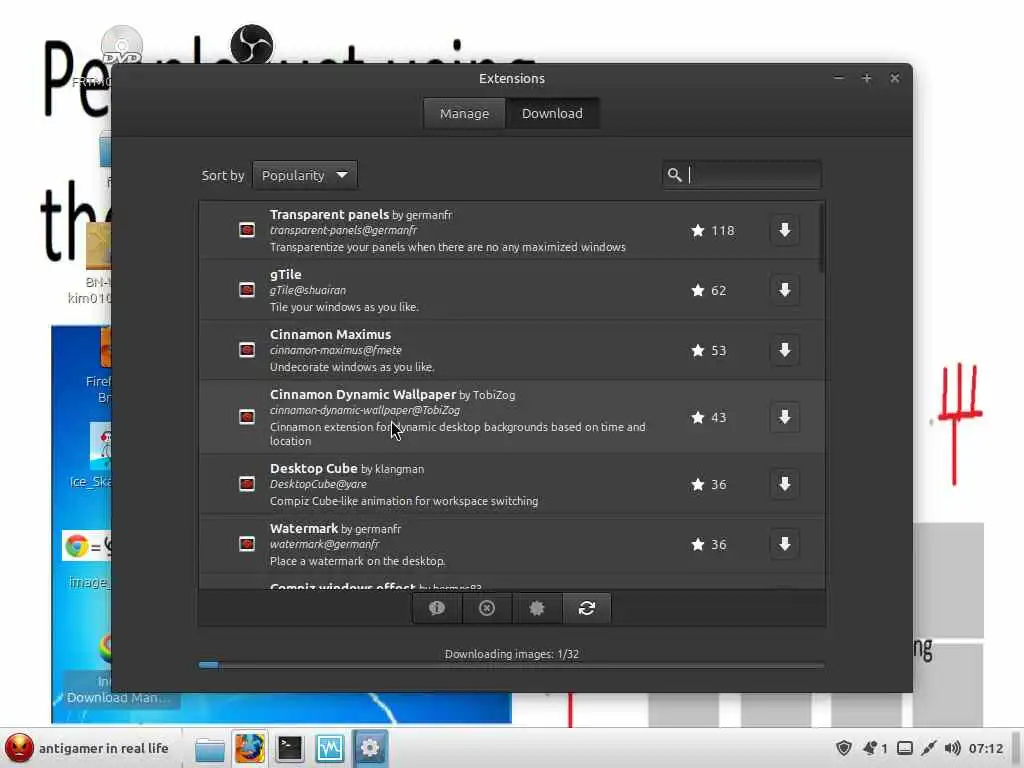Click the uninstall circle-x button

pyautogui.click(x=487, y=608)
